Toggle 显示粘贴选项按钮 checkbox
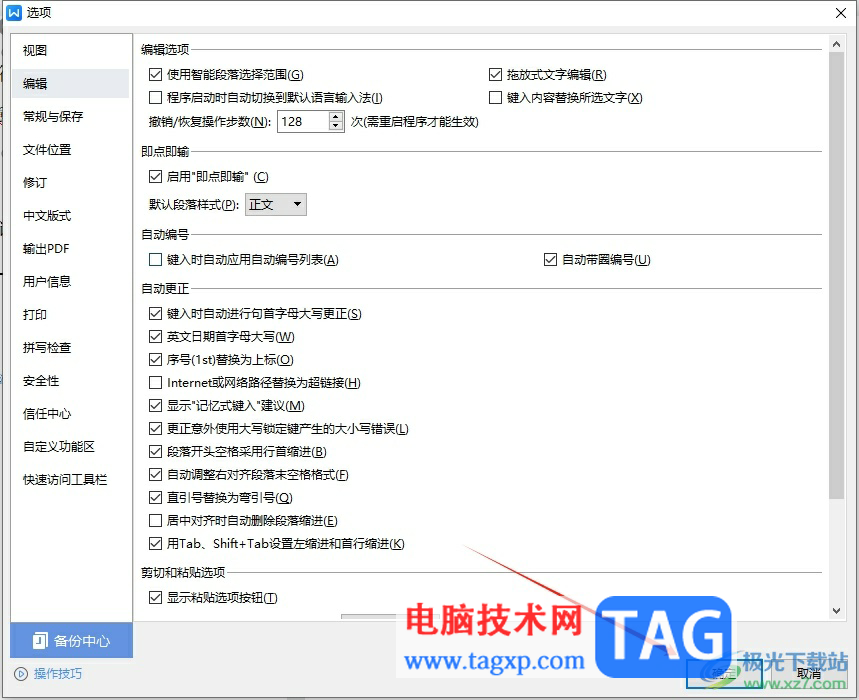Screen dimensions: 859x700 [x=156, y=598]
